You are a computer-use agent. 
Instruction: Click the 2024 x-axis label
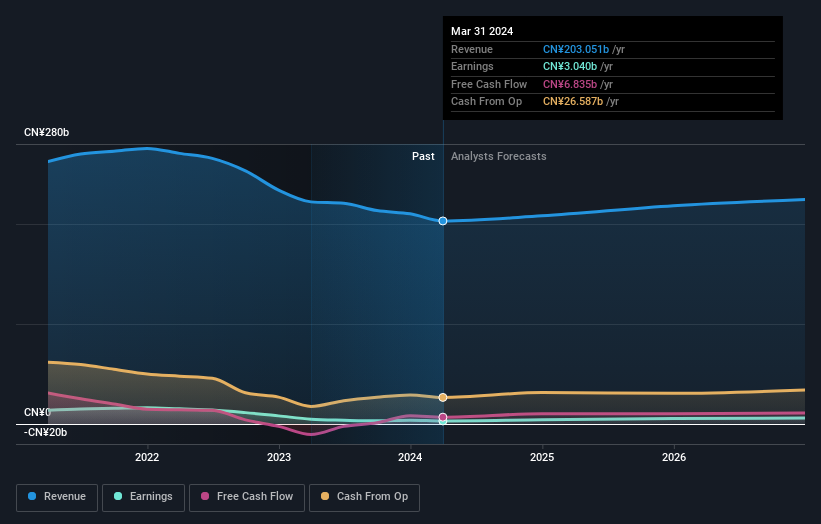point(410,457)
